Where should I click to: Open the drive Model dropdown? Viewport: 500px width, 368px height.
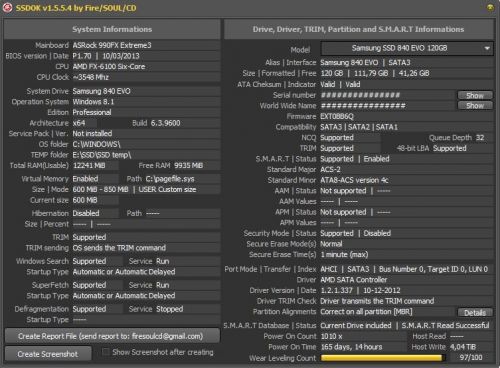coord(407,48)
